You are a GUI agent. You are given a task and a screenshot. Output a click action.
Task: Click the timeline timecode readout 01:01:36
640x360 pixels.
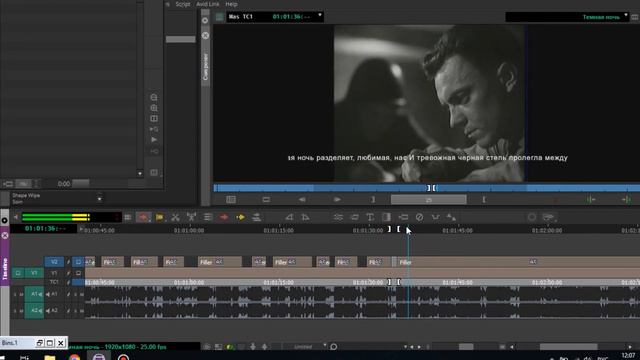pos(44,229)
